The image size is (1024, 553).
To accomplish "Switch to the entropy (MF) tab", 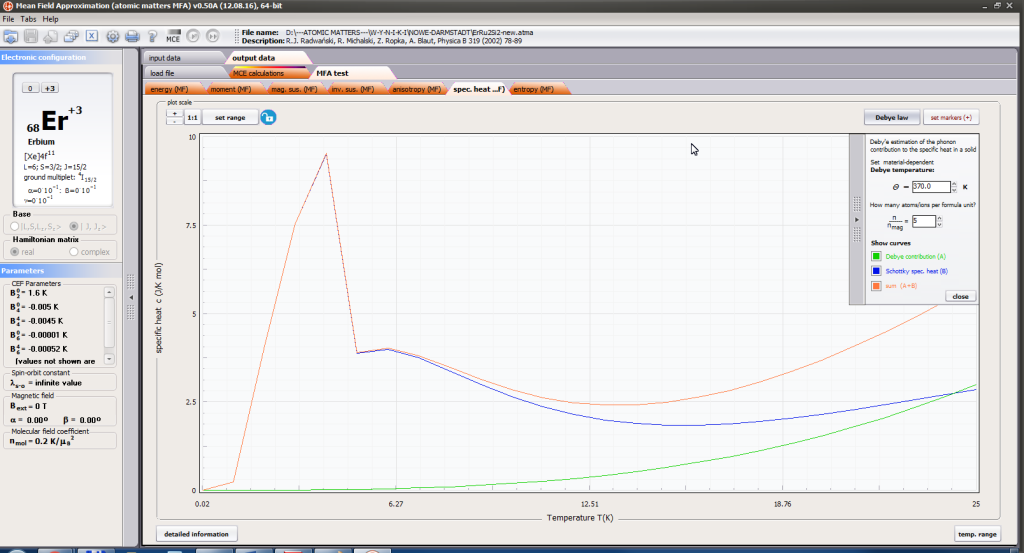I will (538, 90).
